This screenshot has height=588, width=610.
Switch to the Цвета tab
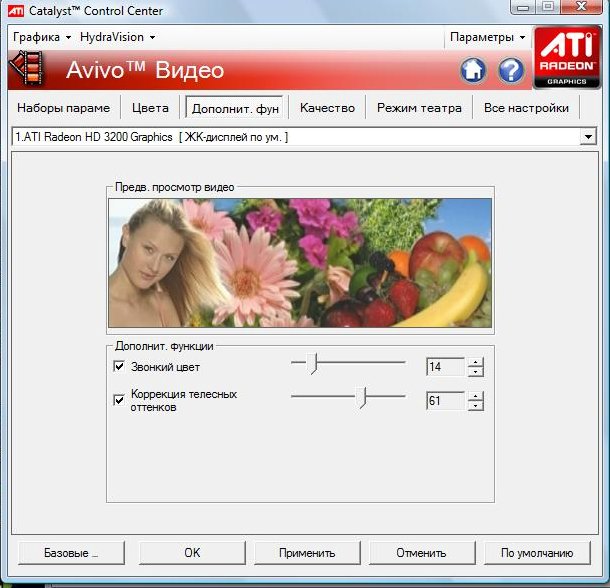[x=150, y=108]
